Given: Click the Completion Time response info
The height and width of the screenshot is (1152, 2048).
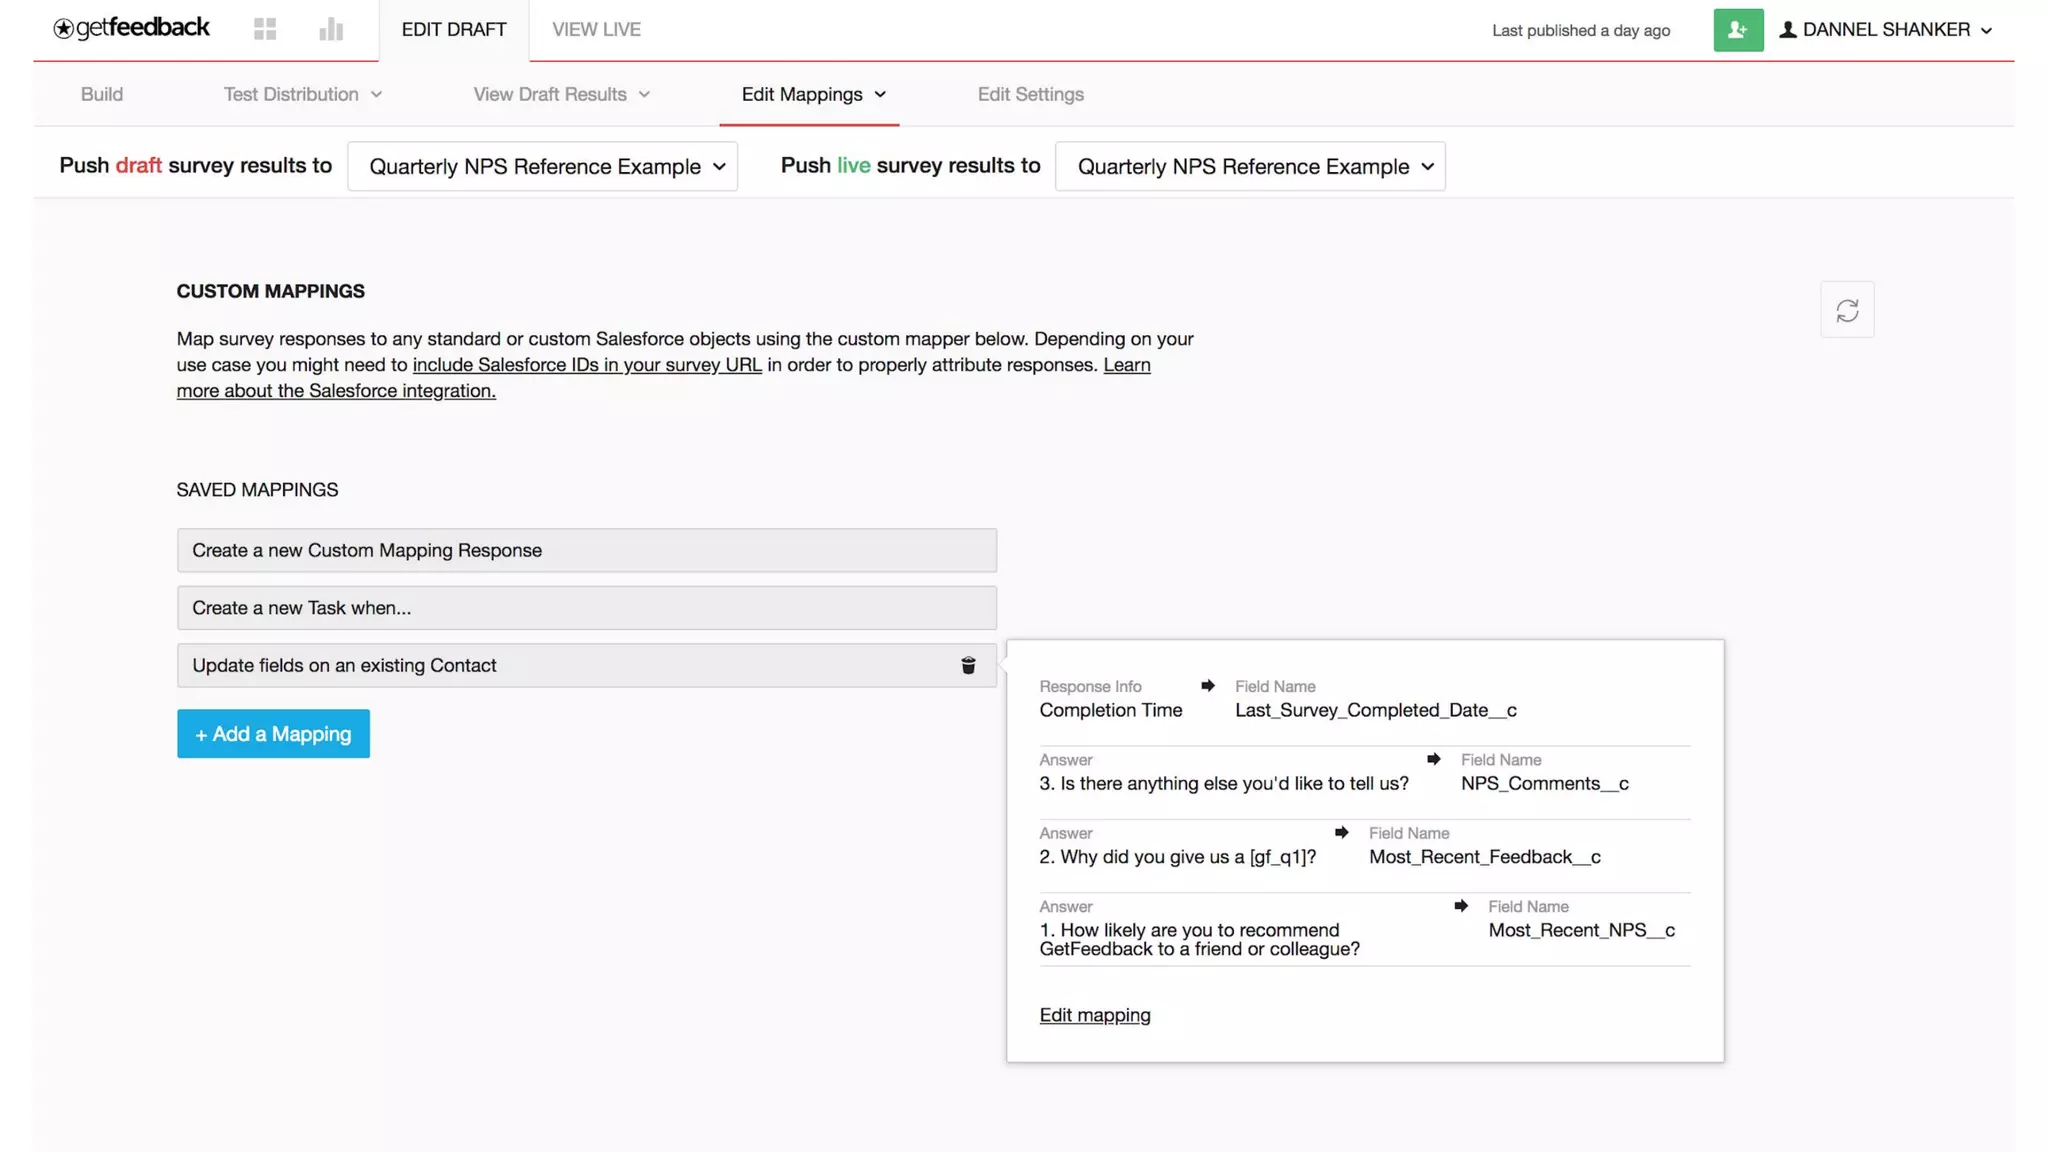Looking at the screenshot, I should coord(1111,710).
